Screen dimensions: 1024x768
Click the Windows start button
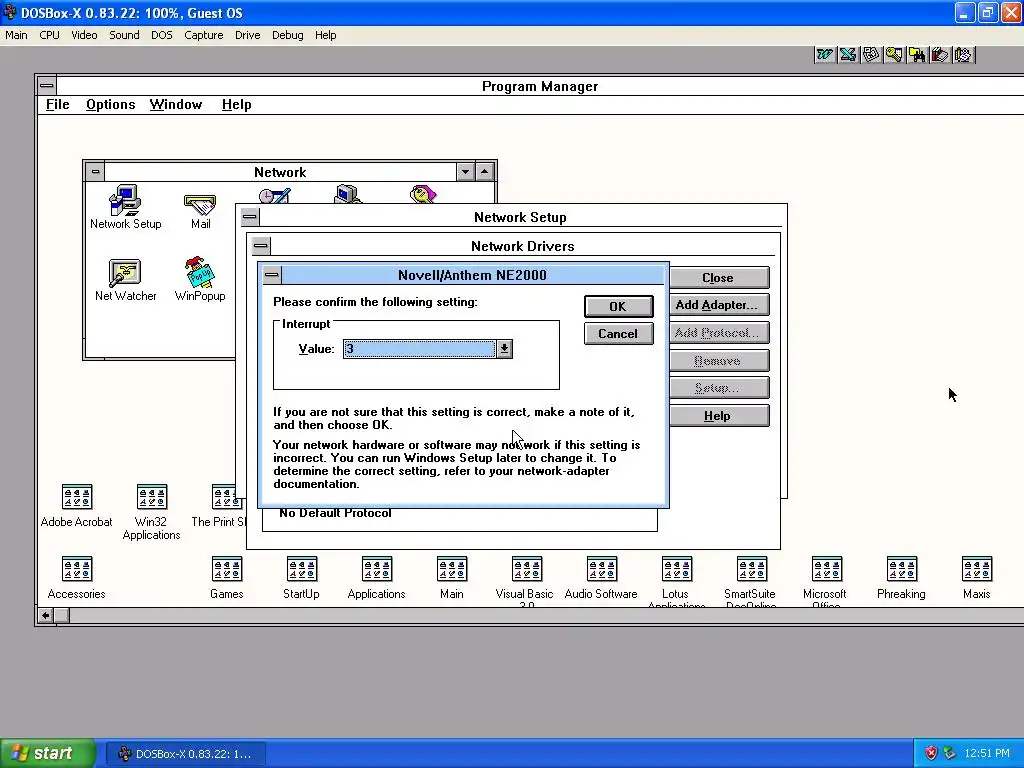coord(48,753)
